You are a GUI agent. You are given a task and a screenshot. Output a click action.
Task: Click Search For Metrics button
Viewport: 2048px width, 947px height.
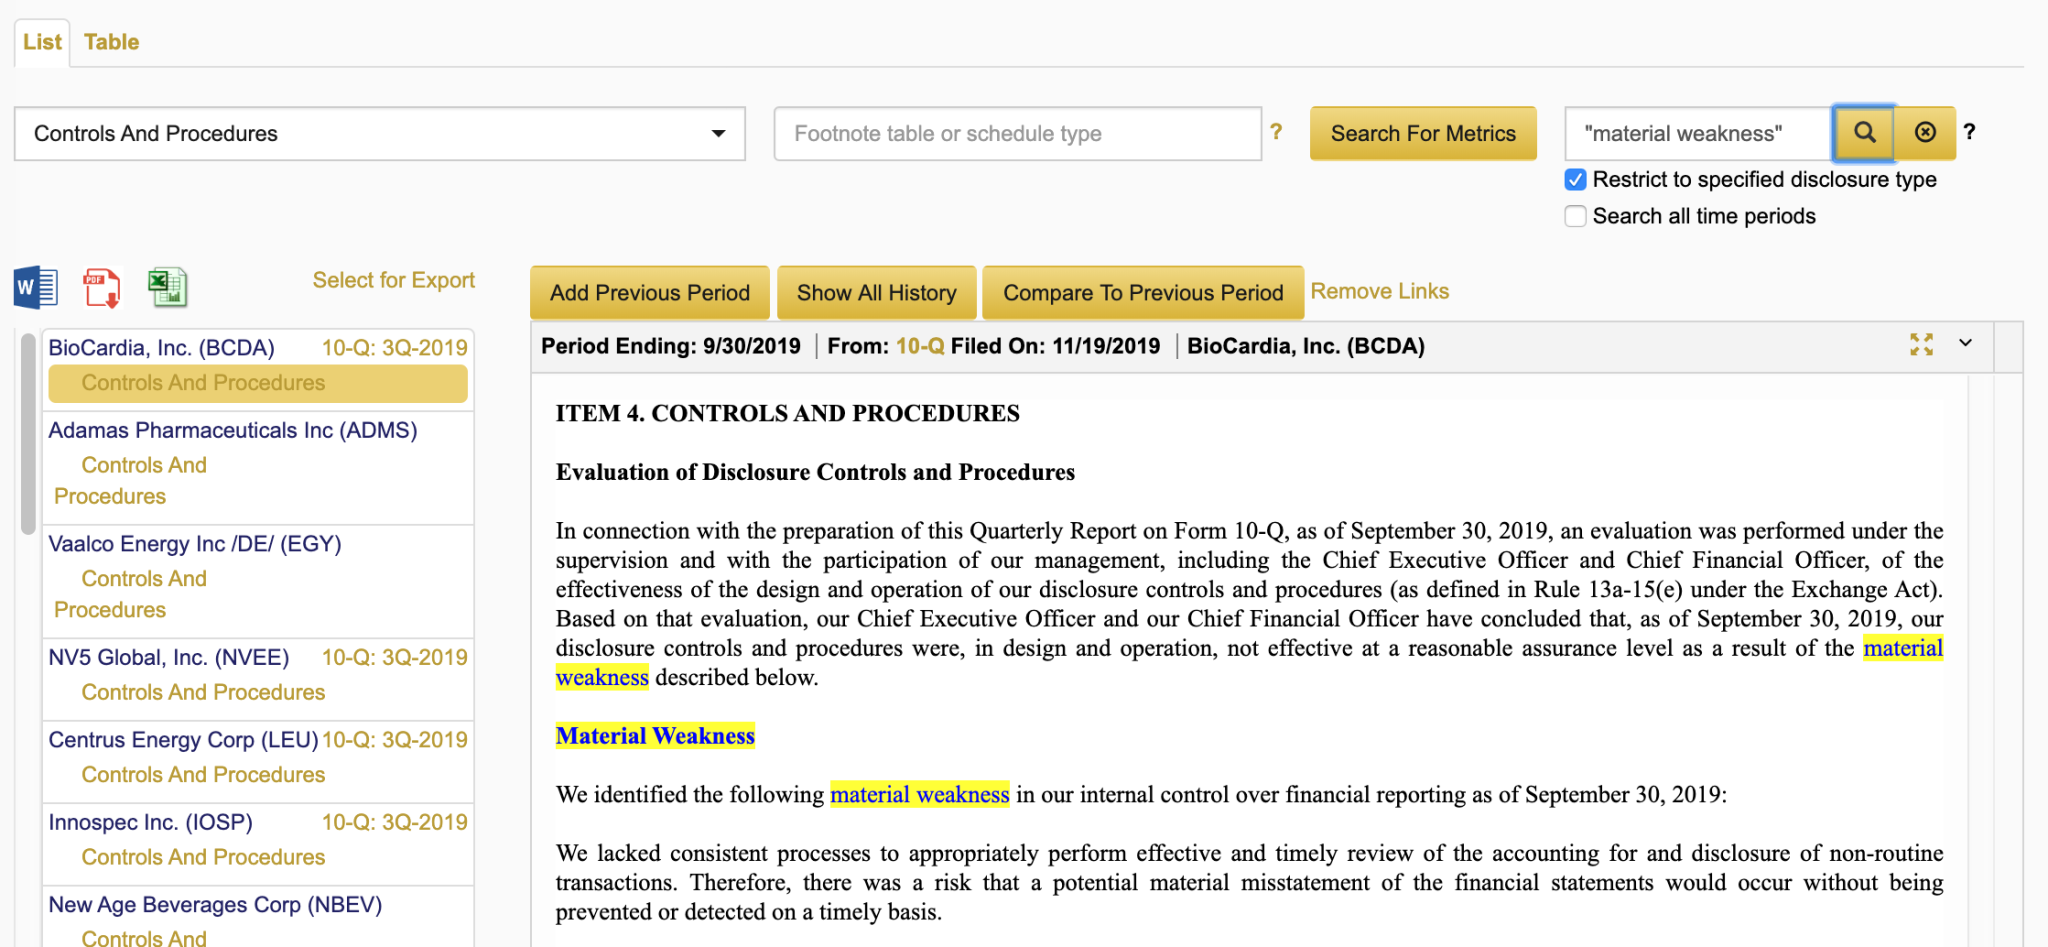1422,134
